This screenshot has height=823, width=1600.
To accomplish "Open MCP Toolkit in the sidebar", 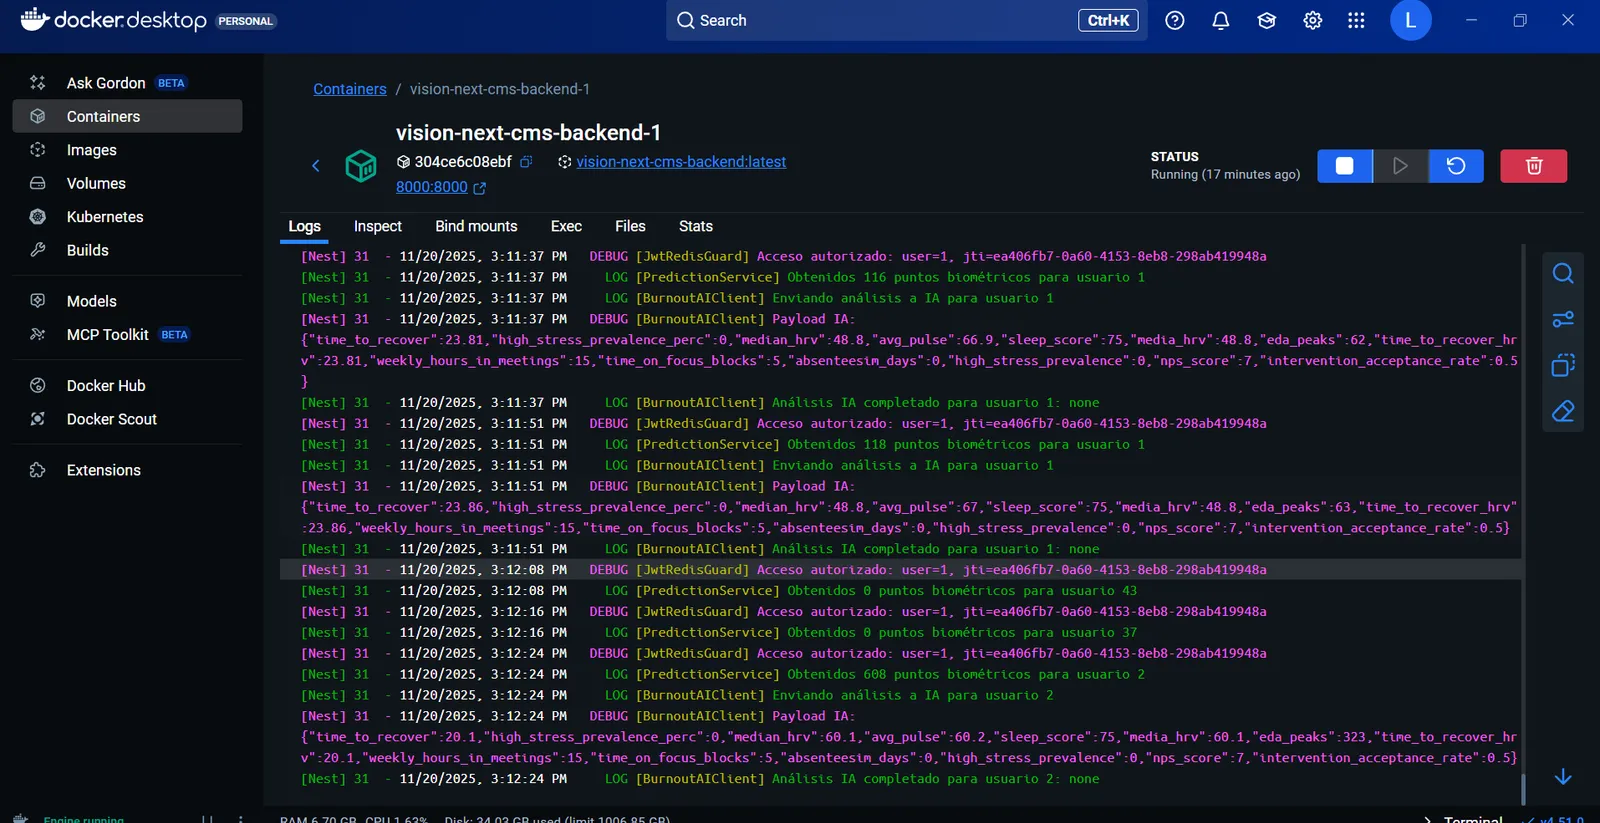I will (127, 335).
